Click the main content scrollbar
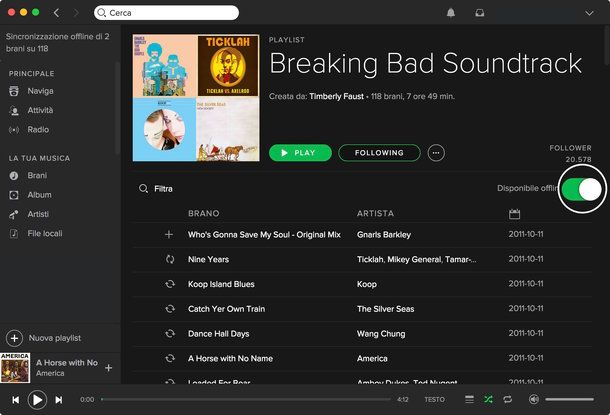This screenshot has width=610, height=415. tap(606, 47)
